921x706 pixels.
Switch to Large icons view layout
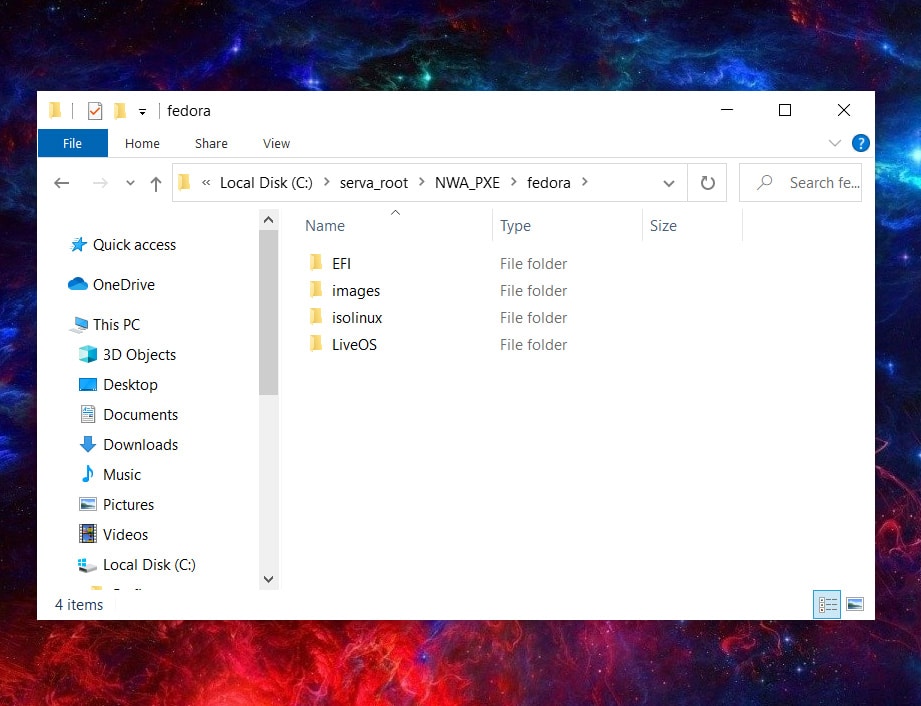[855, 604]
